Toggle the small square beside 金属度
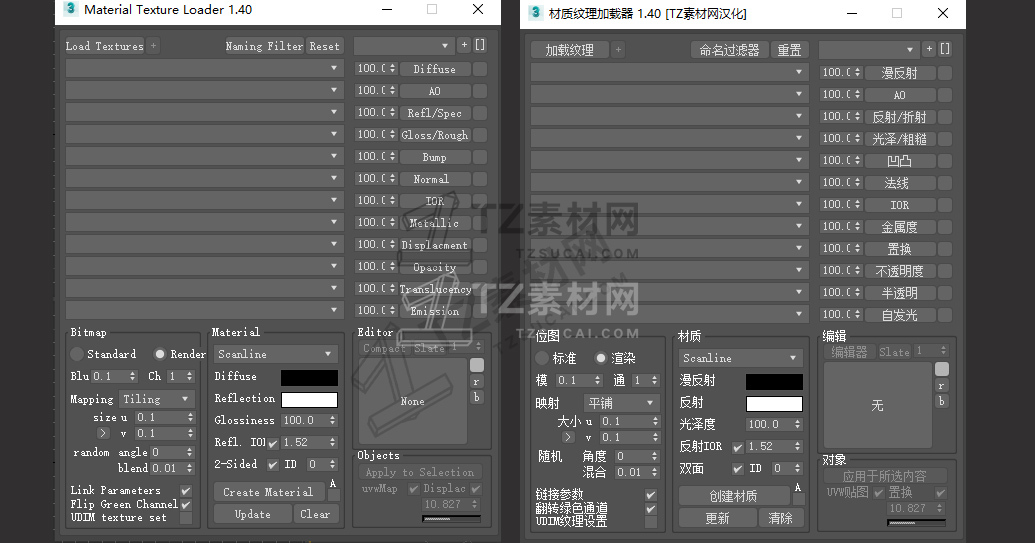 [945, 227]
